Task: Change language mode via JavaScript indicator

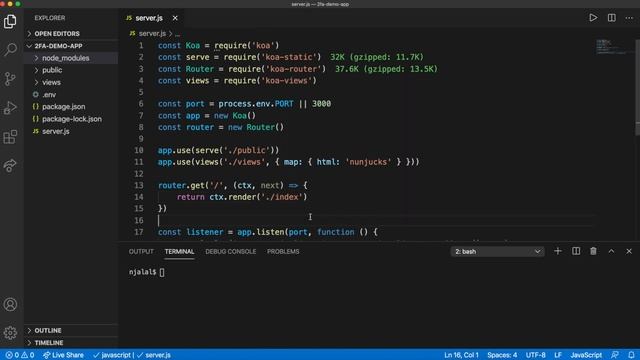Action: (x=586, y=355)
